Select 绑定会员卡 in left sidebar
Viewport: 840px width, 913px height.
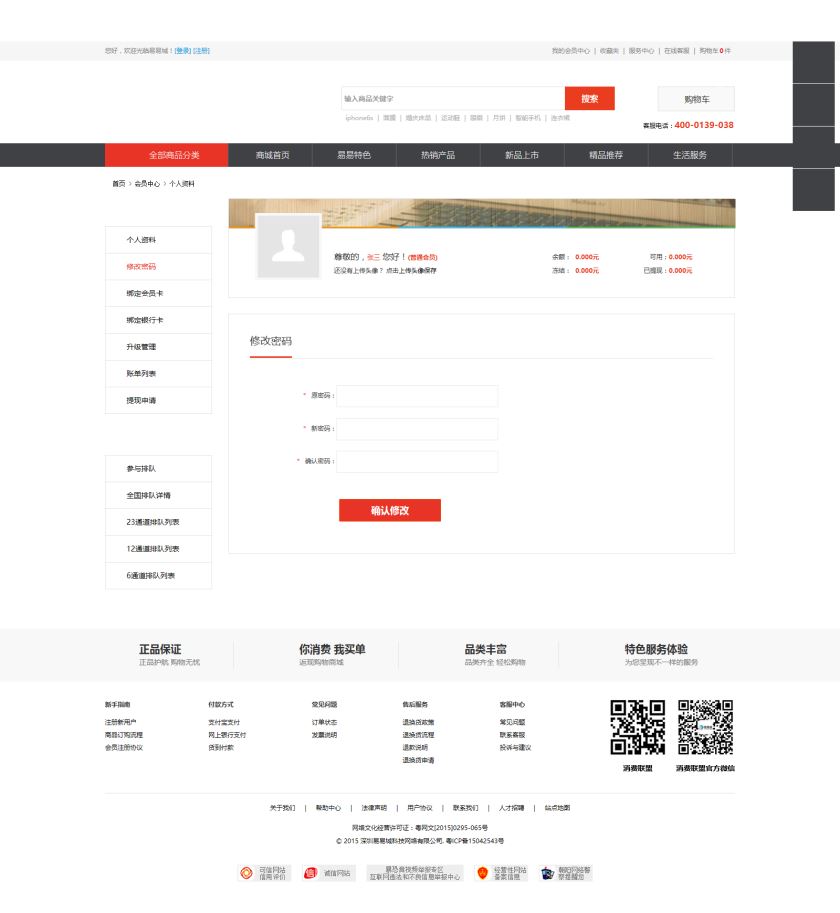click(158, 293)
